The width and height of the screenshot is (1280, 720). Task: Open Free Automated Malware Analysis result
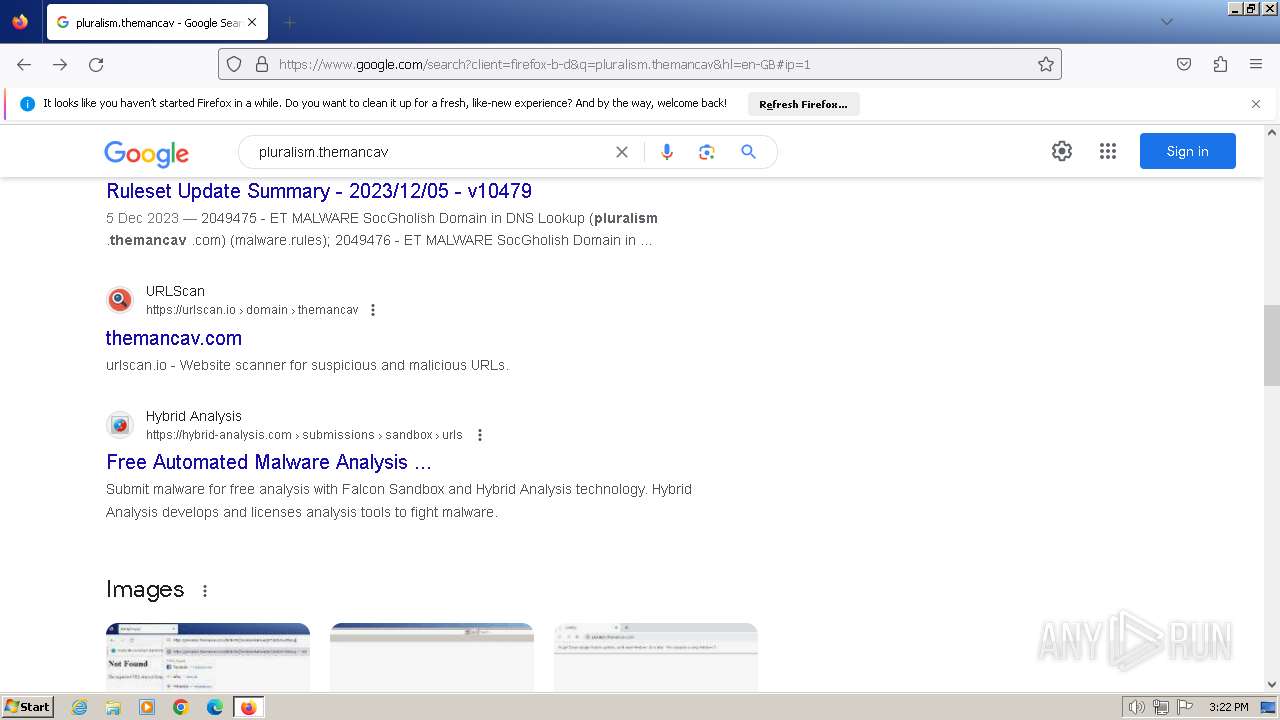269,462
